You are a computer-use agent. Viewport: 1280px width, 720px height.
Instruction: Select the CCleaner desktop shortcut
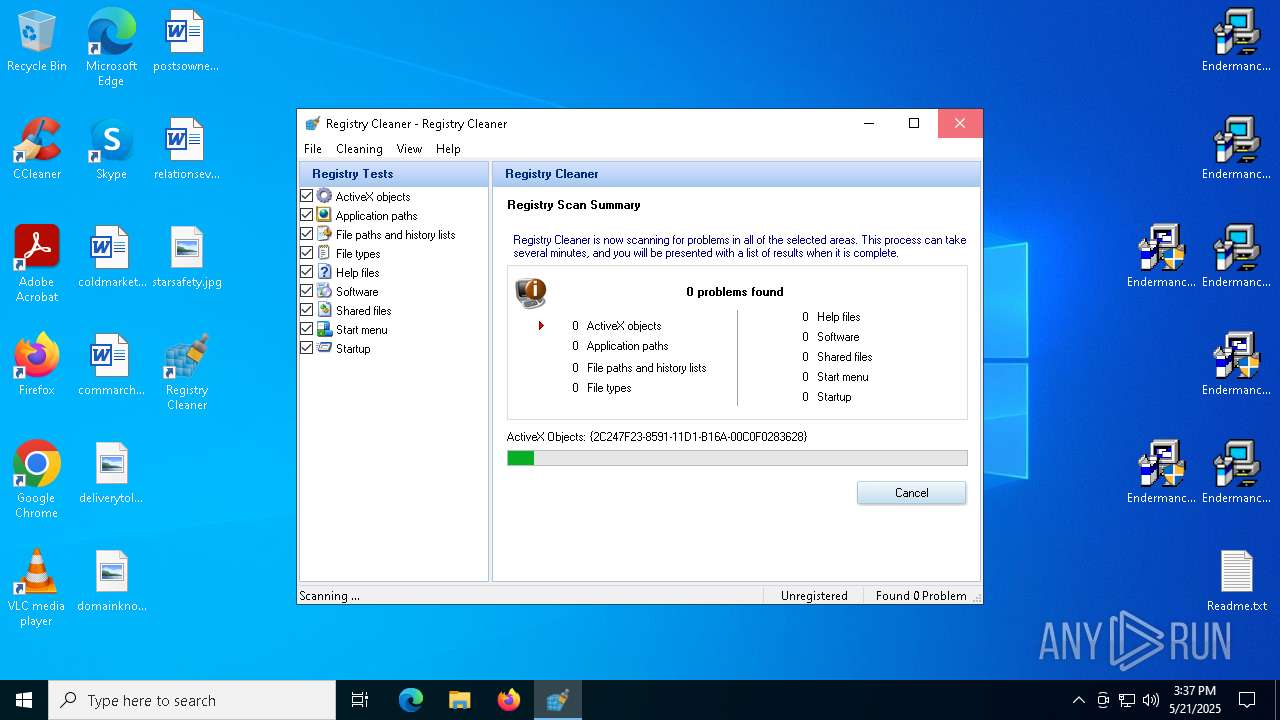pyautogui.click(x=37, y=149)
